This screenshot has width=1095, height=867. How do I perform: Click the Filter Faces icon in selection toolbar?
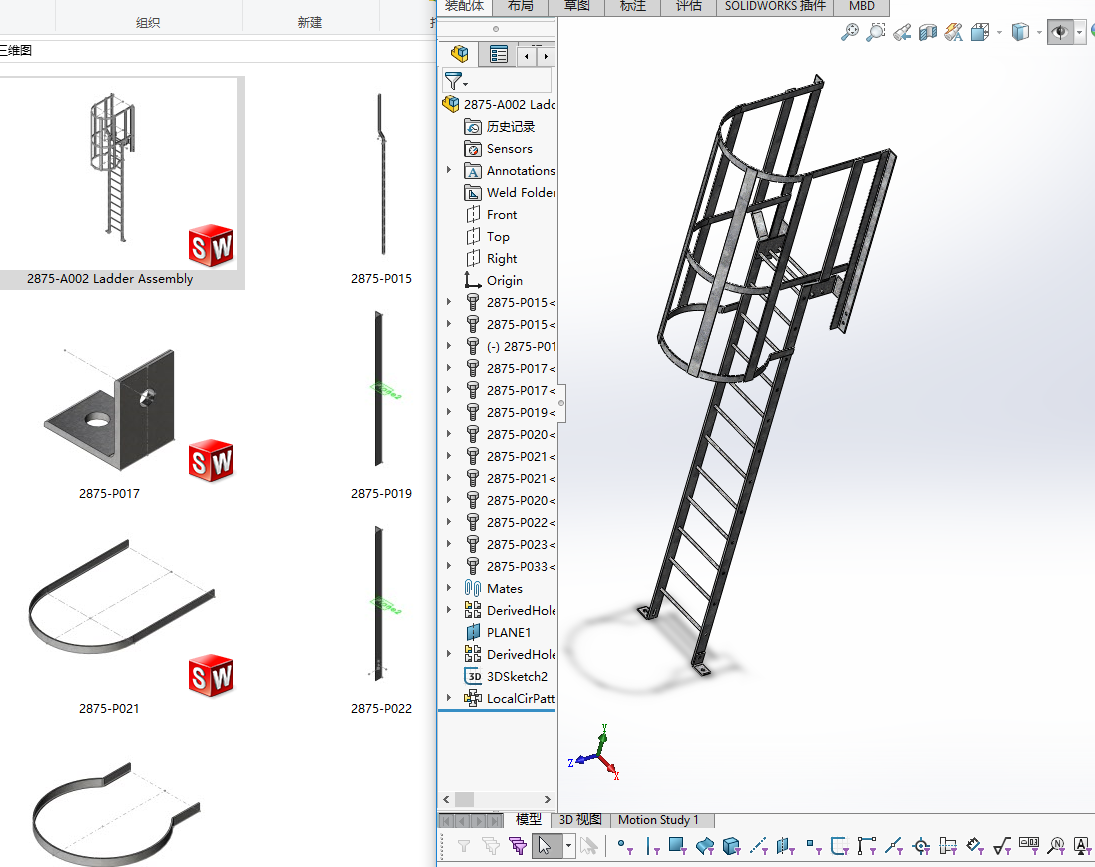(676, 846)
